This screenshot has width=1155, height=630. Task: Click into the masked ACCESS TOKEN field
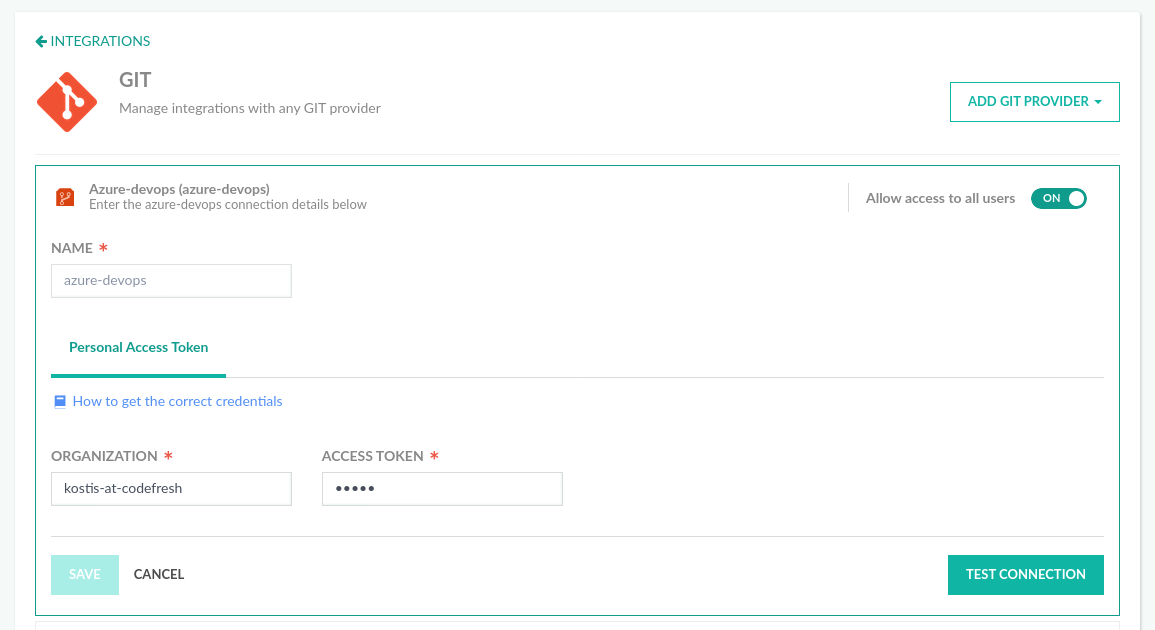(x=442, y=489)
